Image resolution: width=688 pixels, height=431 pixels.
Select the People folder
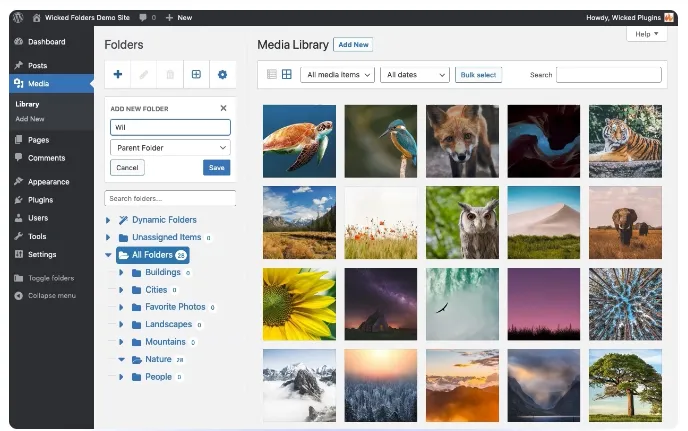point(156,377)
